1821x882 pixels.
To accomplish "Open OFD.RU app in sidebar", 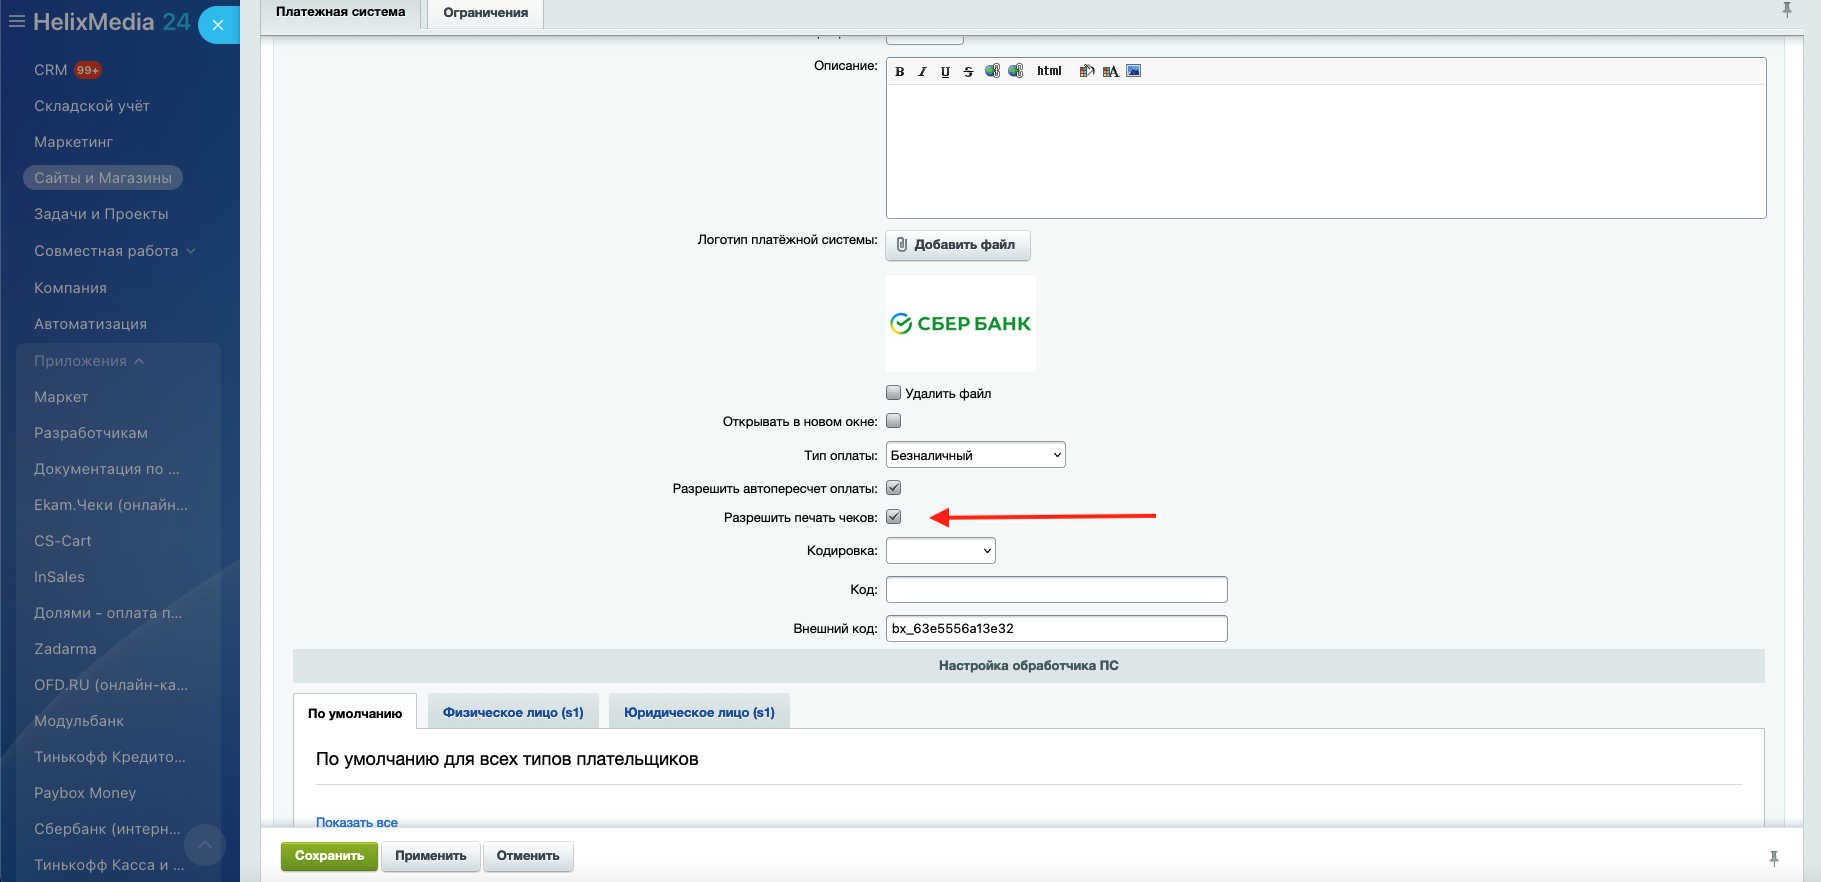I will (x=111, y=685).
